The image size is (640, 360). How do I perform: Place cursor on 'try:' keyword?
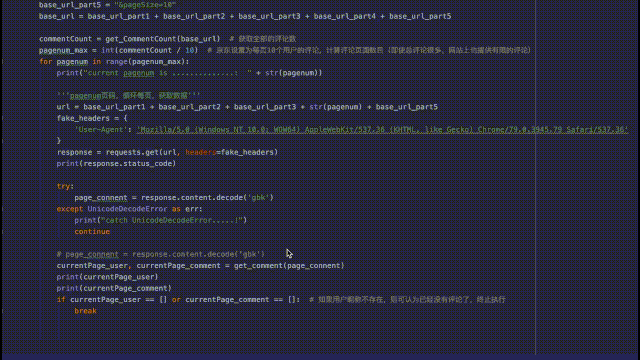[x=65, y=186]
